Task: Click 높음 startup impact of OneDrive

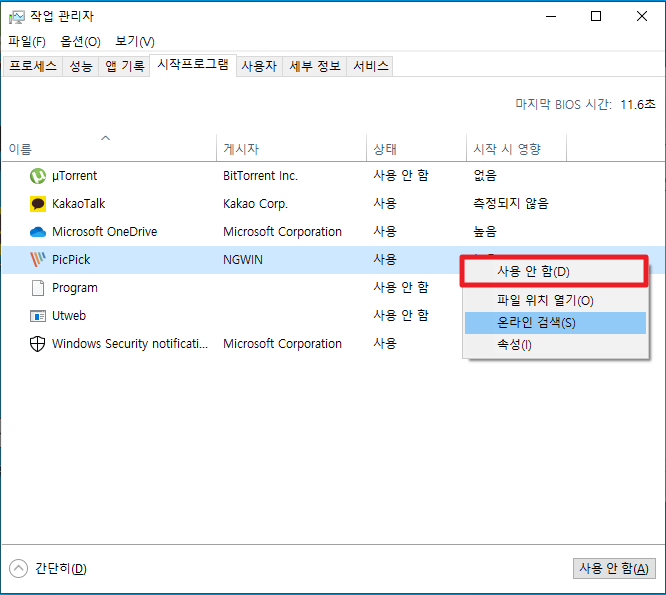Action: 485,232
